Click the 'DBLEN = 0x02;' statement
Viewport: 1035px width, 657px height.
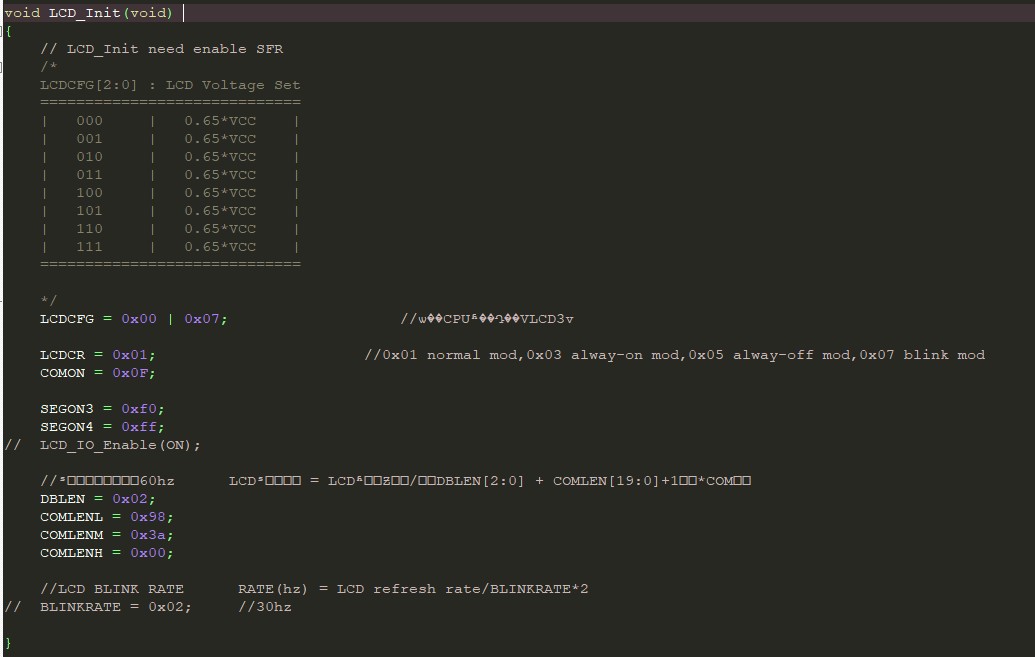coord(98,499)
